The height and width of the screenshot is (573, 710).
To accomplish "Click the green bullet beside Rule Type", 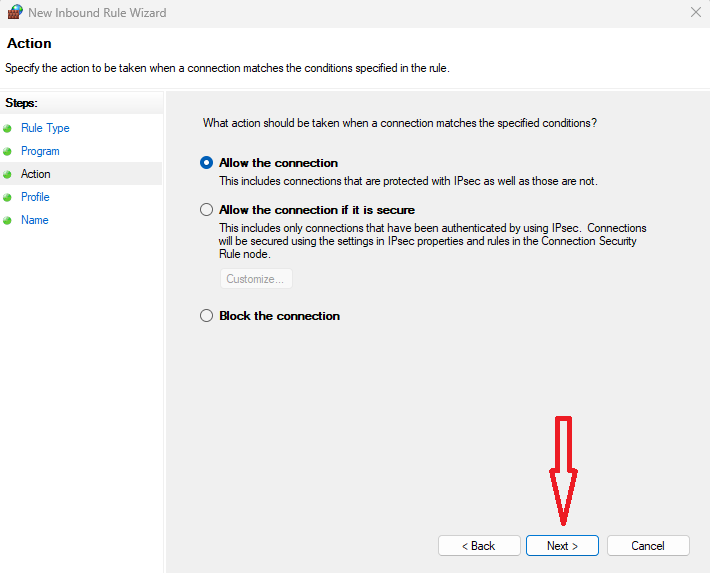I will point(8,128).
